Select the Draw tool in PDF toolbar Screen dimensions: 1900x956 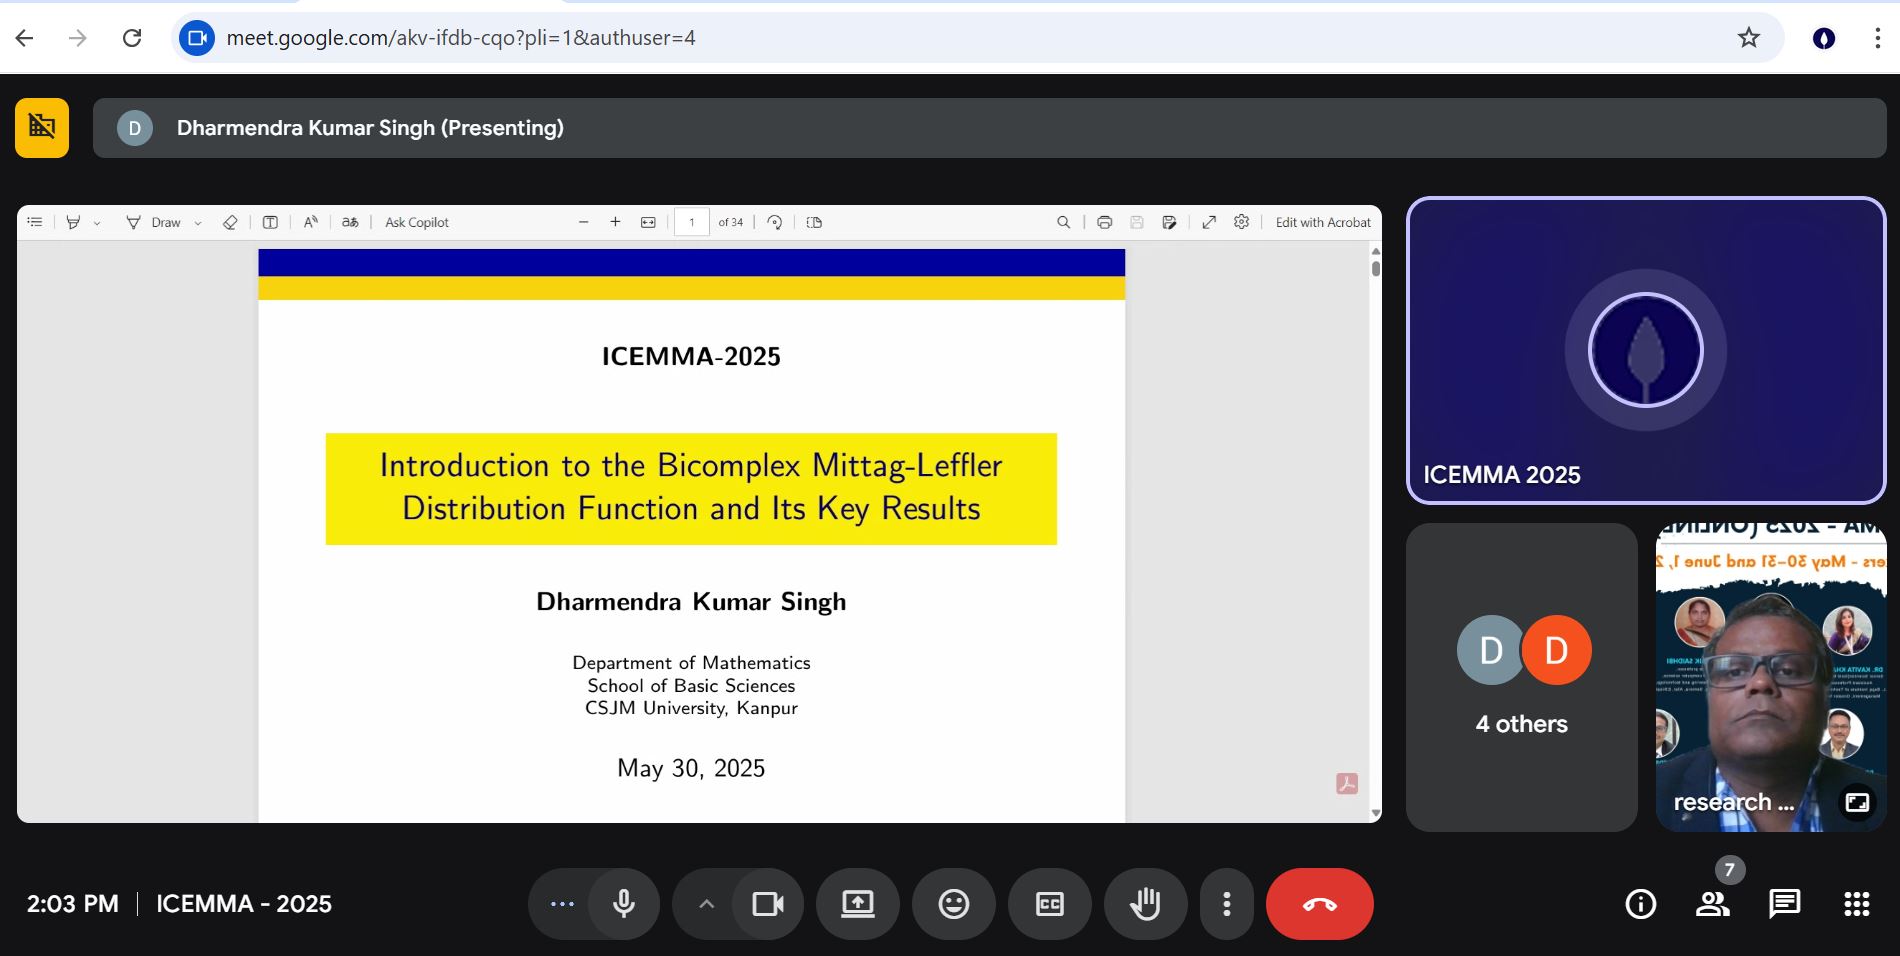tap(154, 222)
